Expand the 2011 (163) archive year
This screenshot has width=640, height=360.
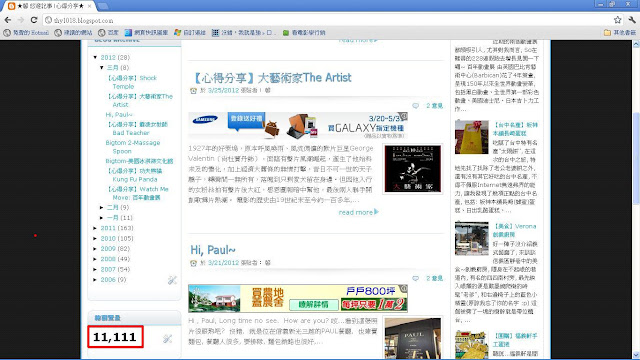95,228
